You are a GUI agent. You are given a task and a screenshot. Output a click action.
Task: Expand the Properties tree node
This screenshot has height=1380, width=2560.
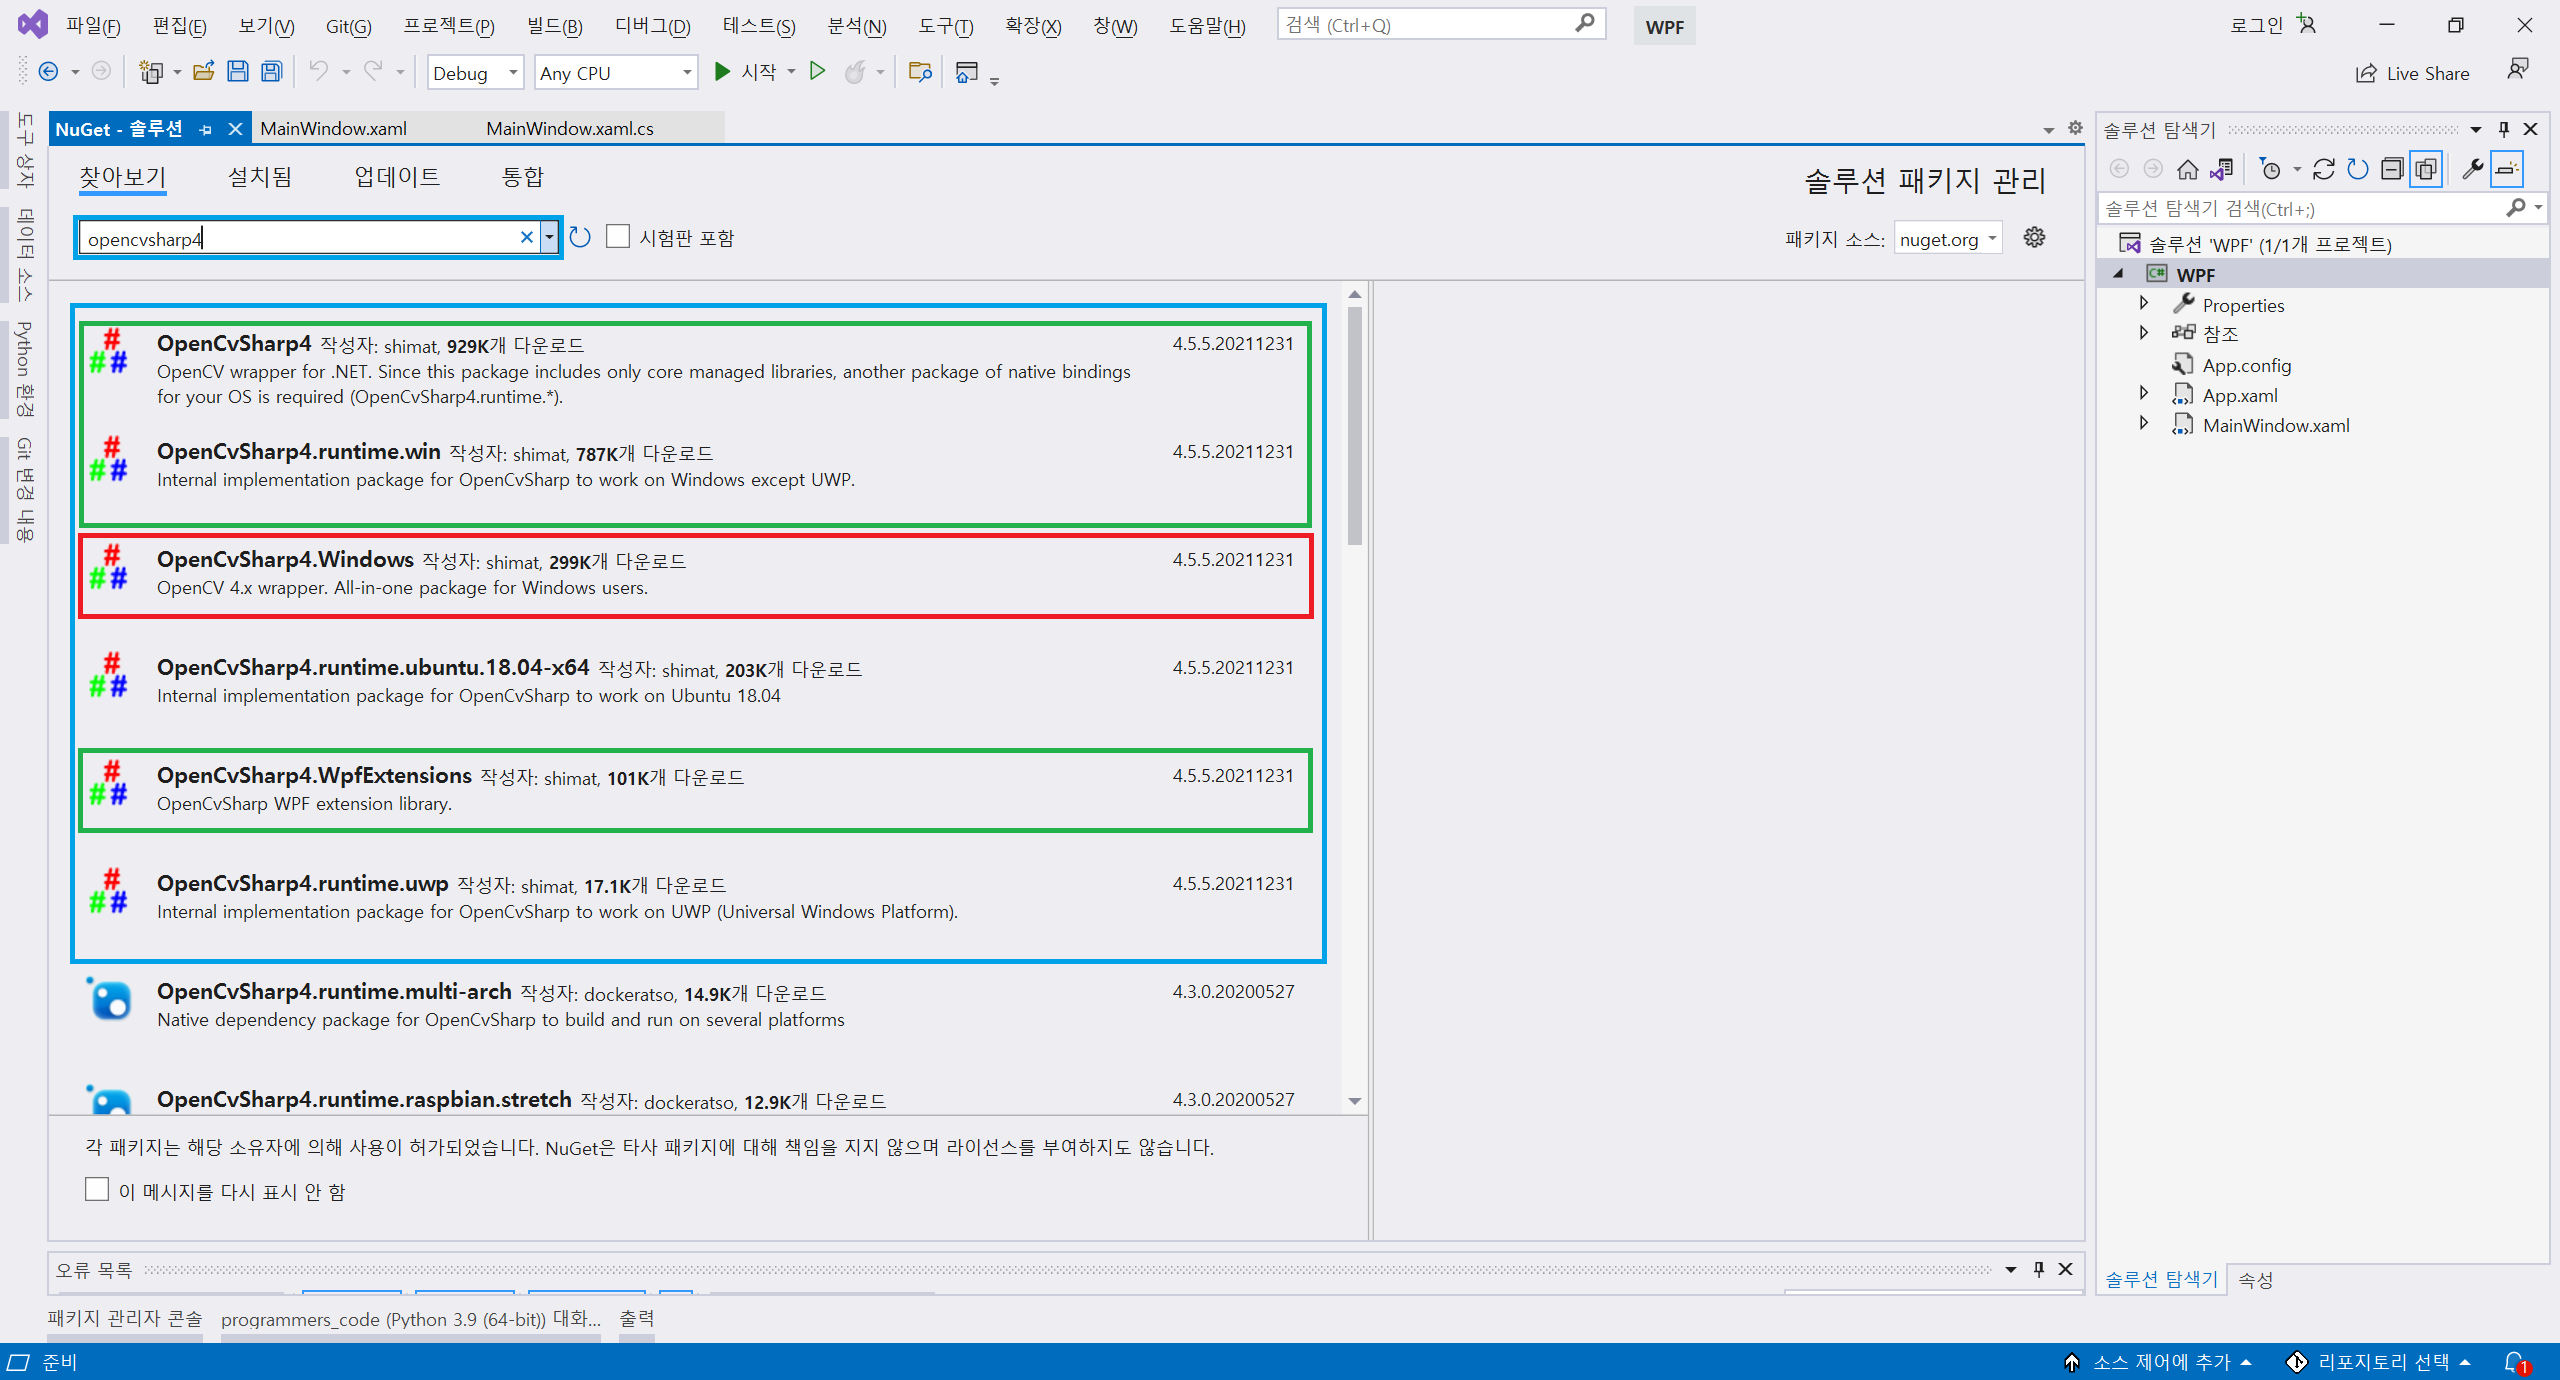[x=2144, y=304]
